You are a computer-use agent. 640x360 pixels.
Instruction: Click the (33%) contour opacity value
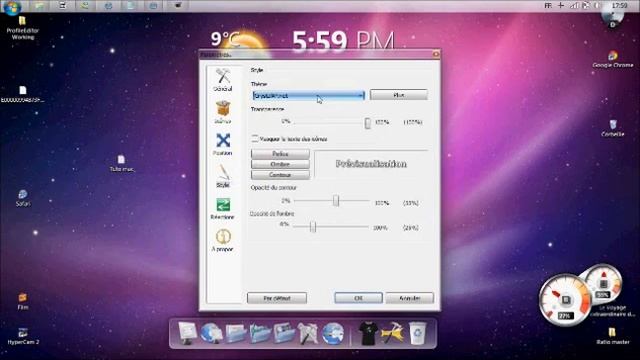coord(411,203)
